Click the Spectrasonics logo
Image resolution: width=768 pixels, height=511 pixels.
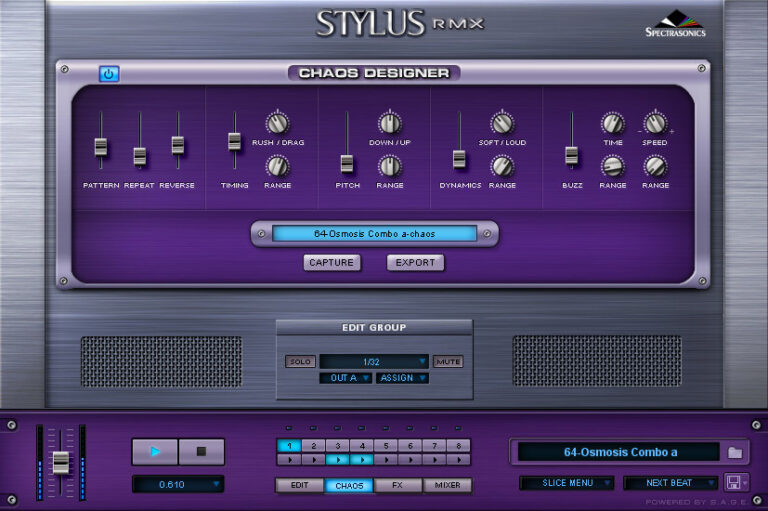(675, 24)
